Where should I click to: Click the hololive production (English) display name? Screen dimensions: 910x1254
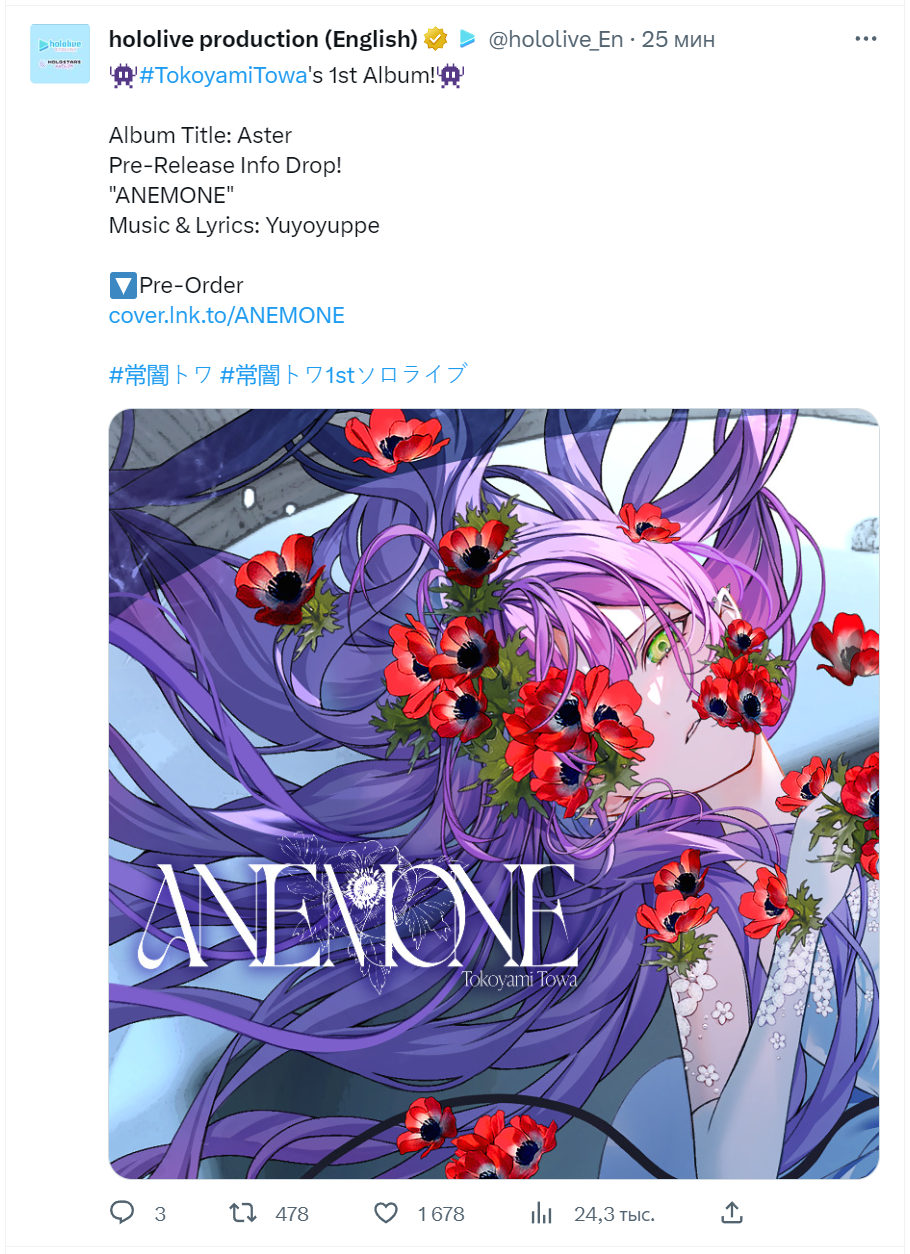(263, 39)
